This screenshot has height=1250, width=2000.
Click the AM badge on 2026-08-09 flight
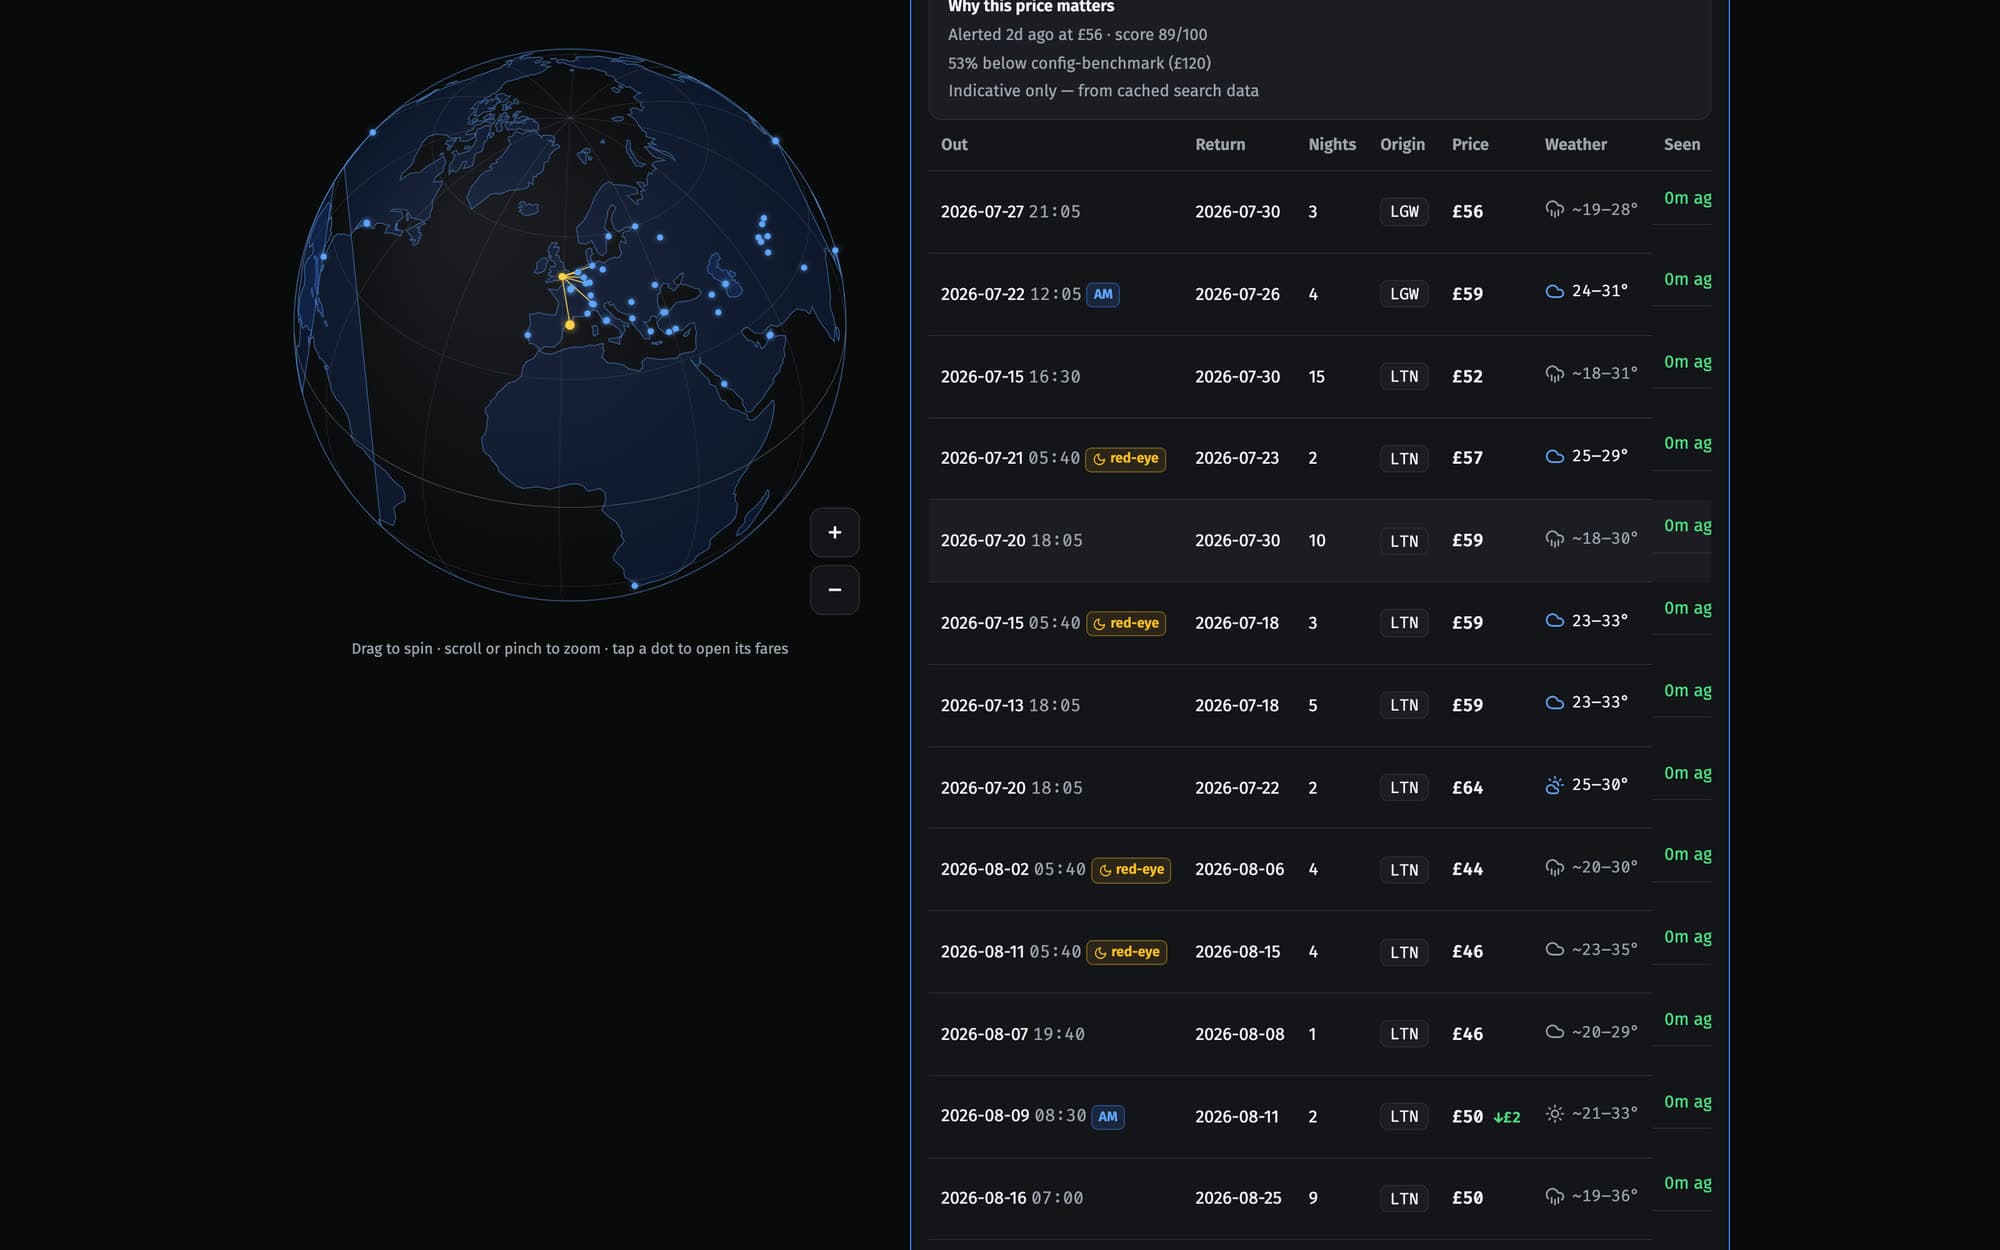(1108, 1117)
